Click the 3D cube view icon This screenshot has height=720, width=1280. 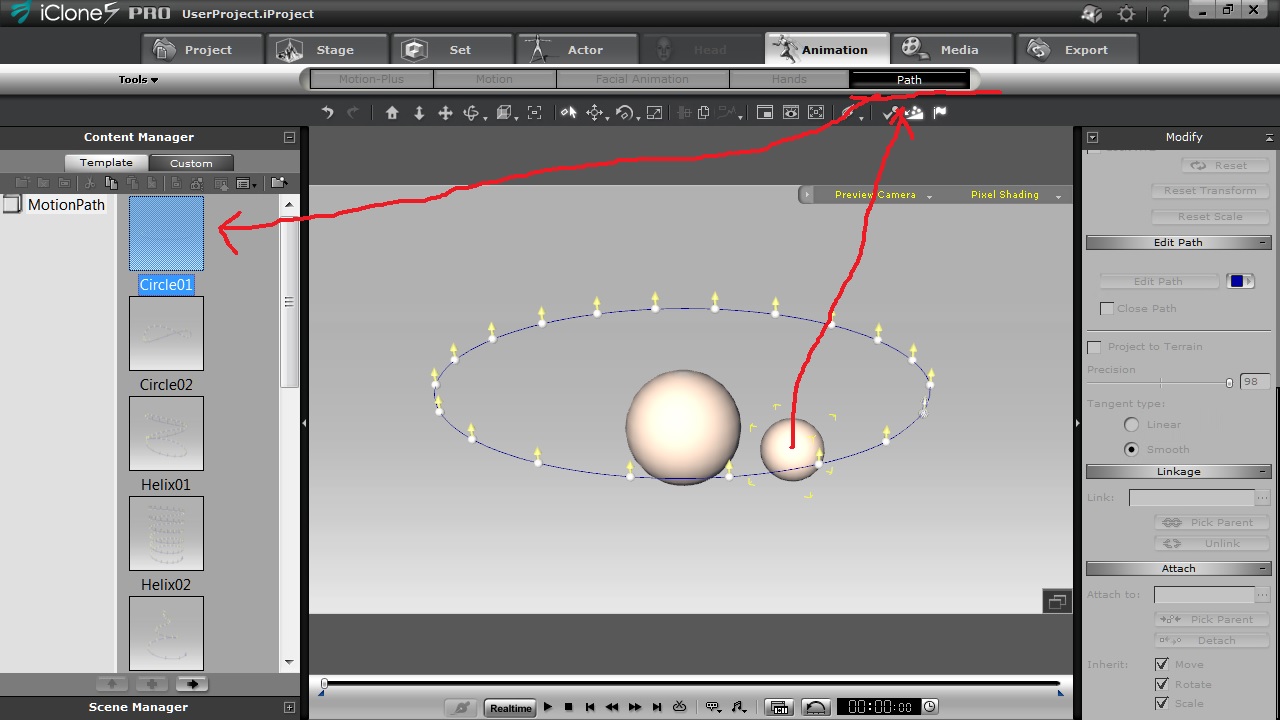[504, 113]
